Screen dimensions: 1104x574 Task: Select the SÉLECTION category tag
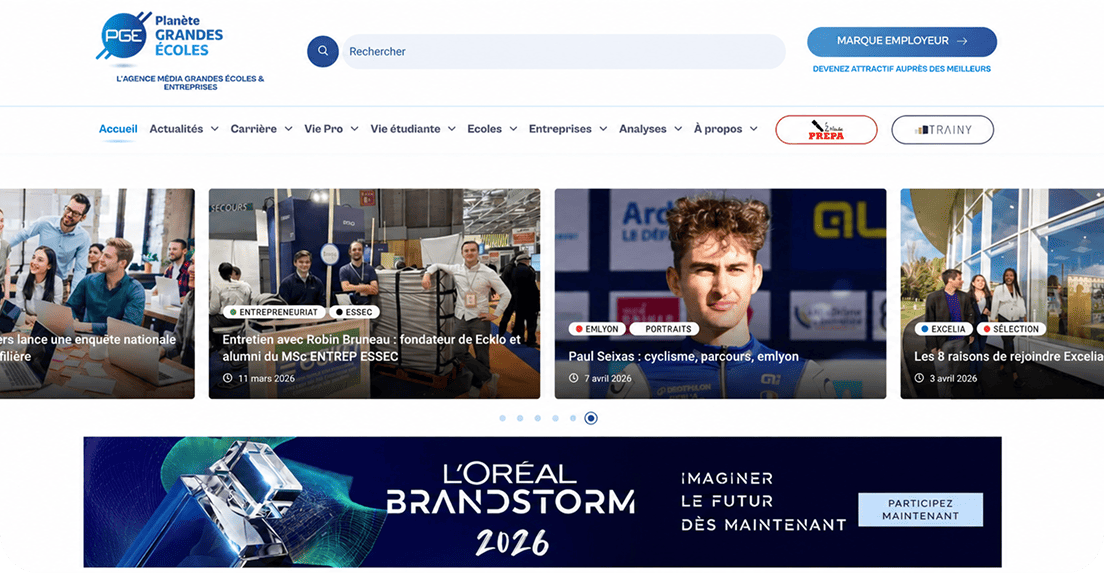1011,329
